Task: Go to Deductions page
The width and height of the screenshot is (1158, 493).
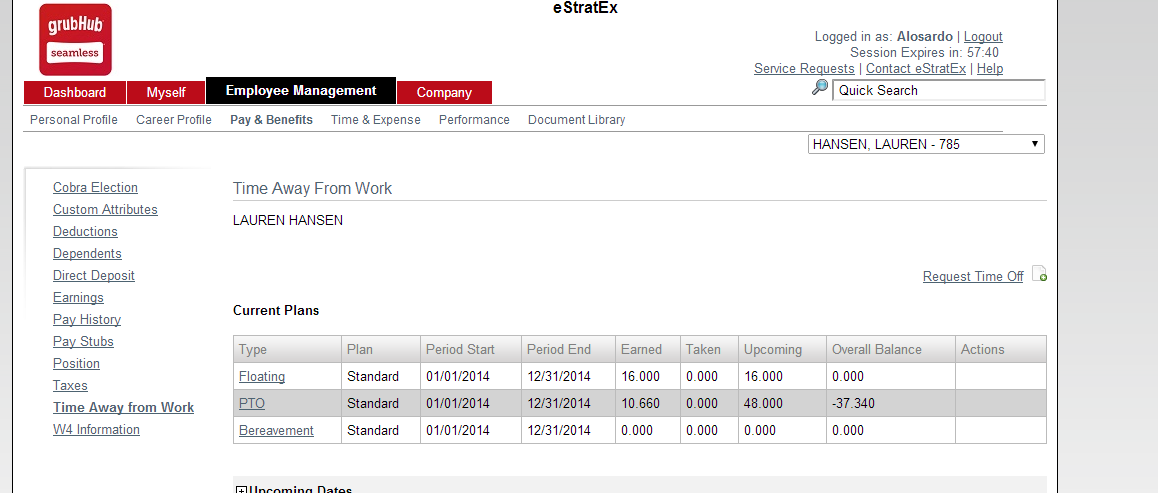Action: (85, 232)
